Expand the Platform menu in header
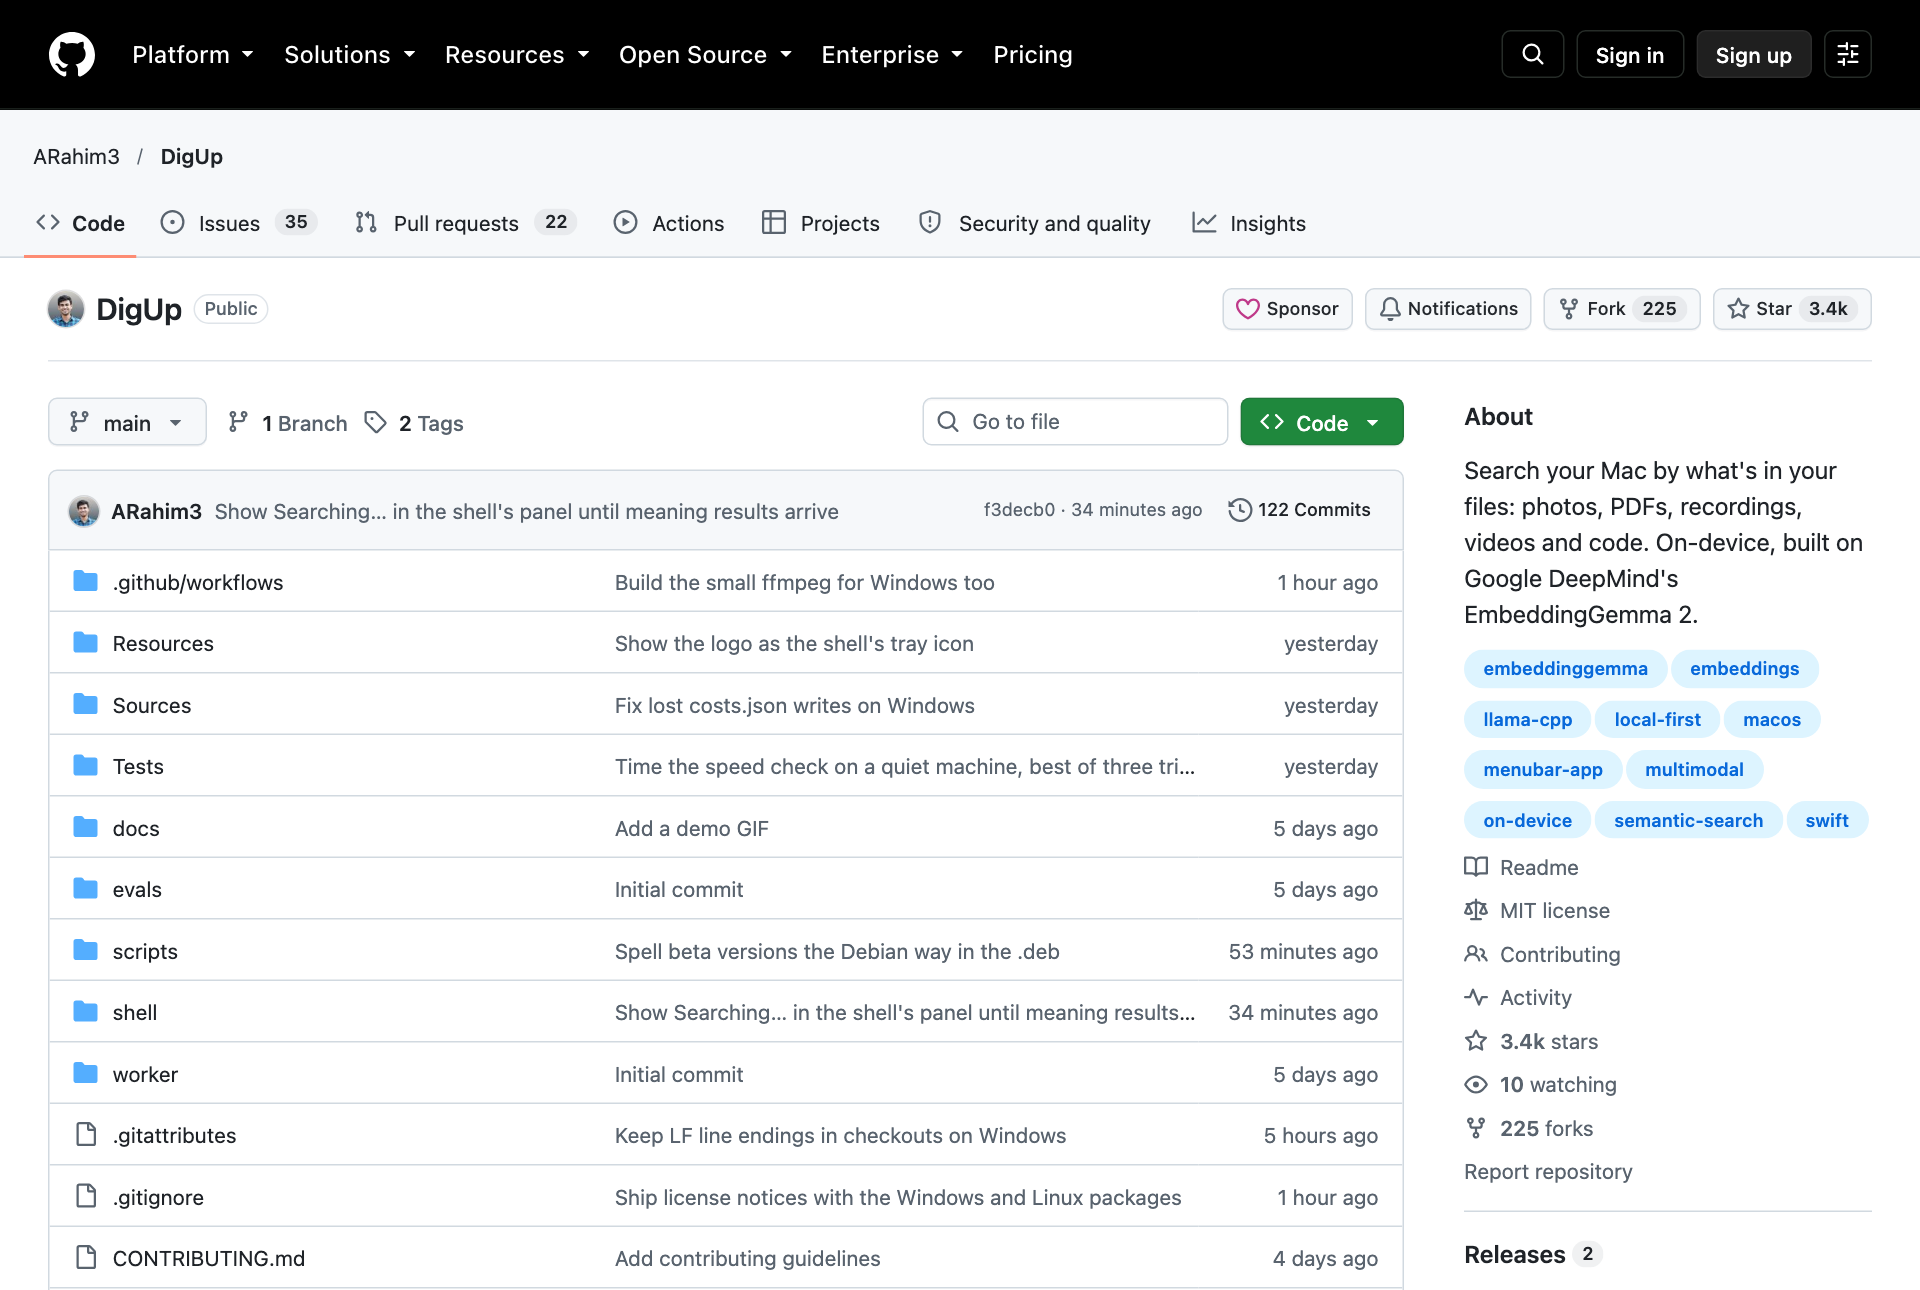 coord(192,55)
